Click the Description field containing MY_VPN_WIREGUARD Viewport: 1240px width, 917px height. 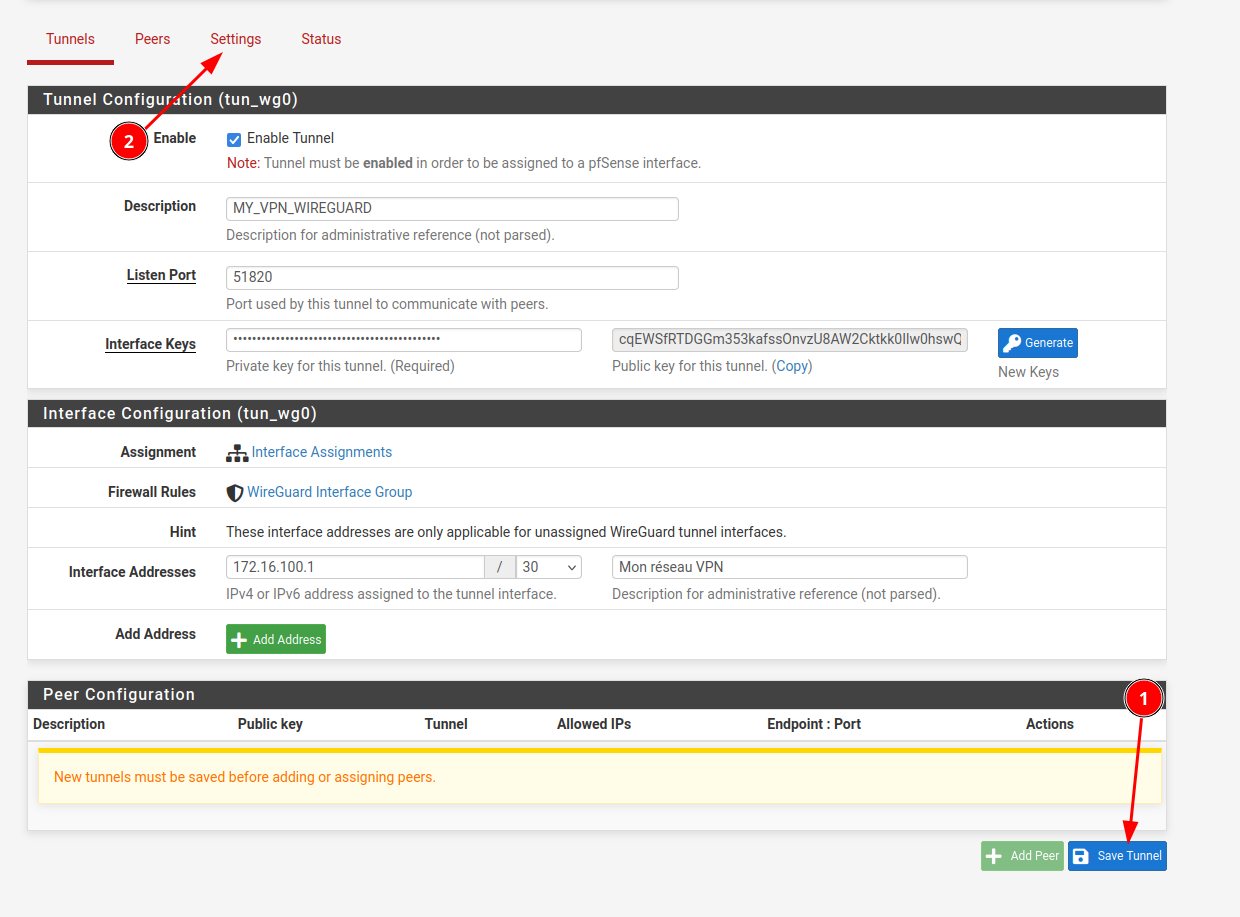(x=452, y=208)
